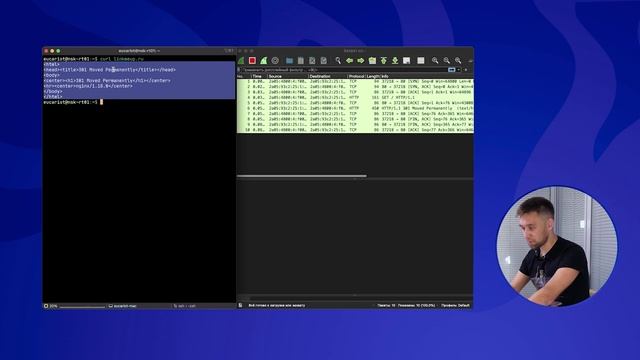The image size is (640, 360).
Task: Click the packet list horizontal scrollbar
Action: pos(302,176)
